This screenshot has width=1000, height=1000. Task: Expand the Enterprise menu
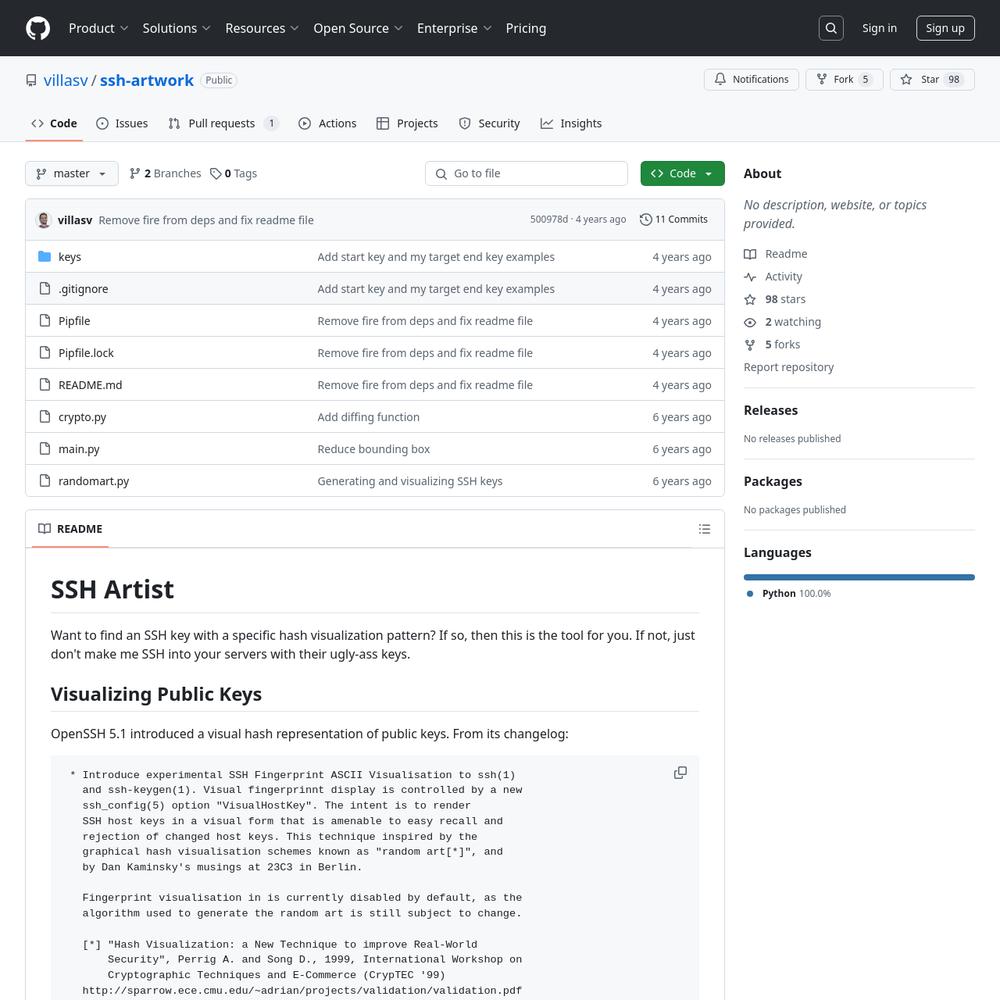click(454, 28)
